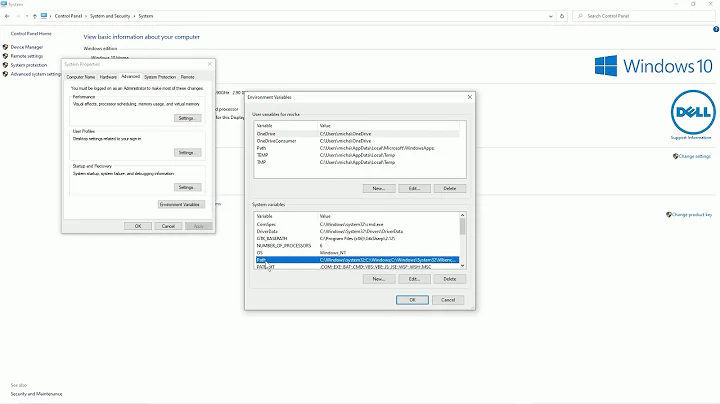The height and width of the screenshot is (404, 720).
Task: Open the Remote settings link
Action: [x=27, y=56]
